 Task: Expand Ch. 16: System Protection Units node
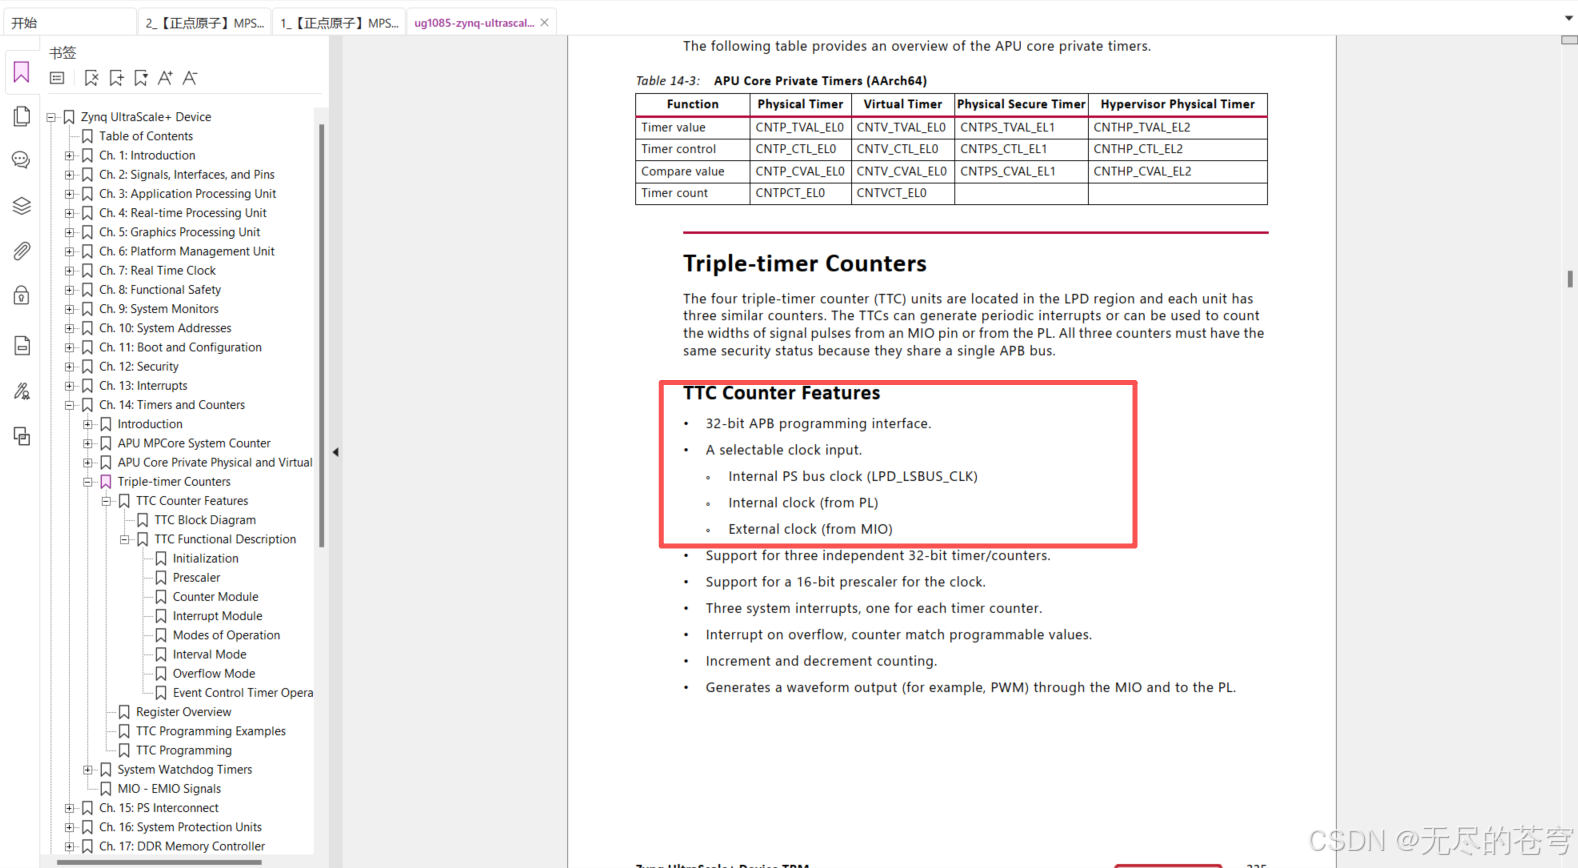pos(69,827)
